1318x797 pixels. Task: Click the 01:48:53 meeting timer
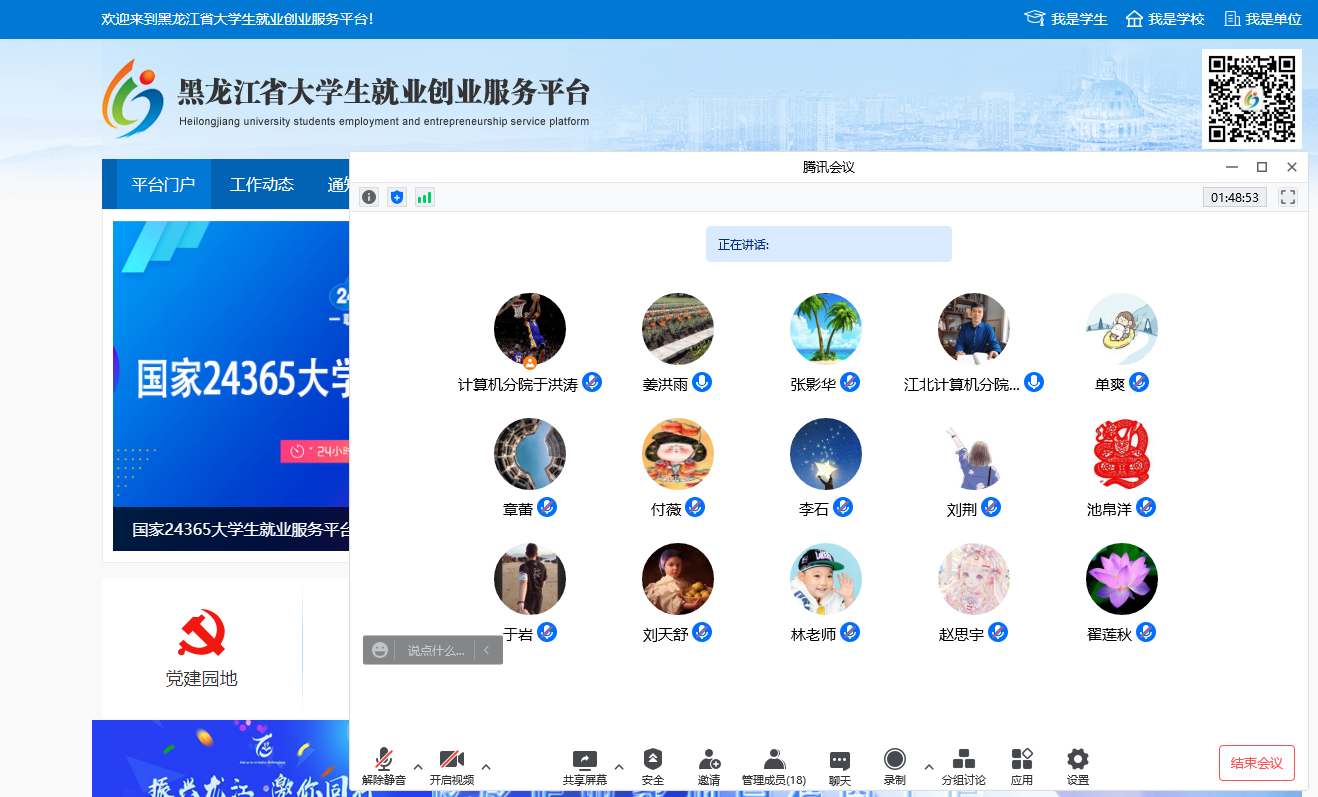1235,197
